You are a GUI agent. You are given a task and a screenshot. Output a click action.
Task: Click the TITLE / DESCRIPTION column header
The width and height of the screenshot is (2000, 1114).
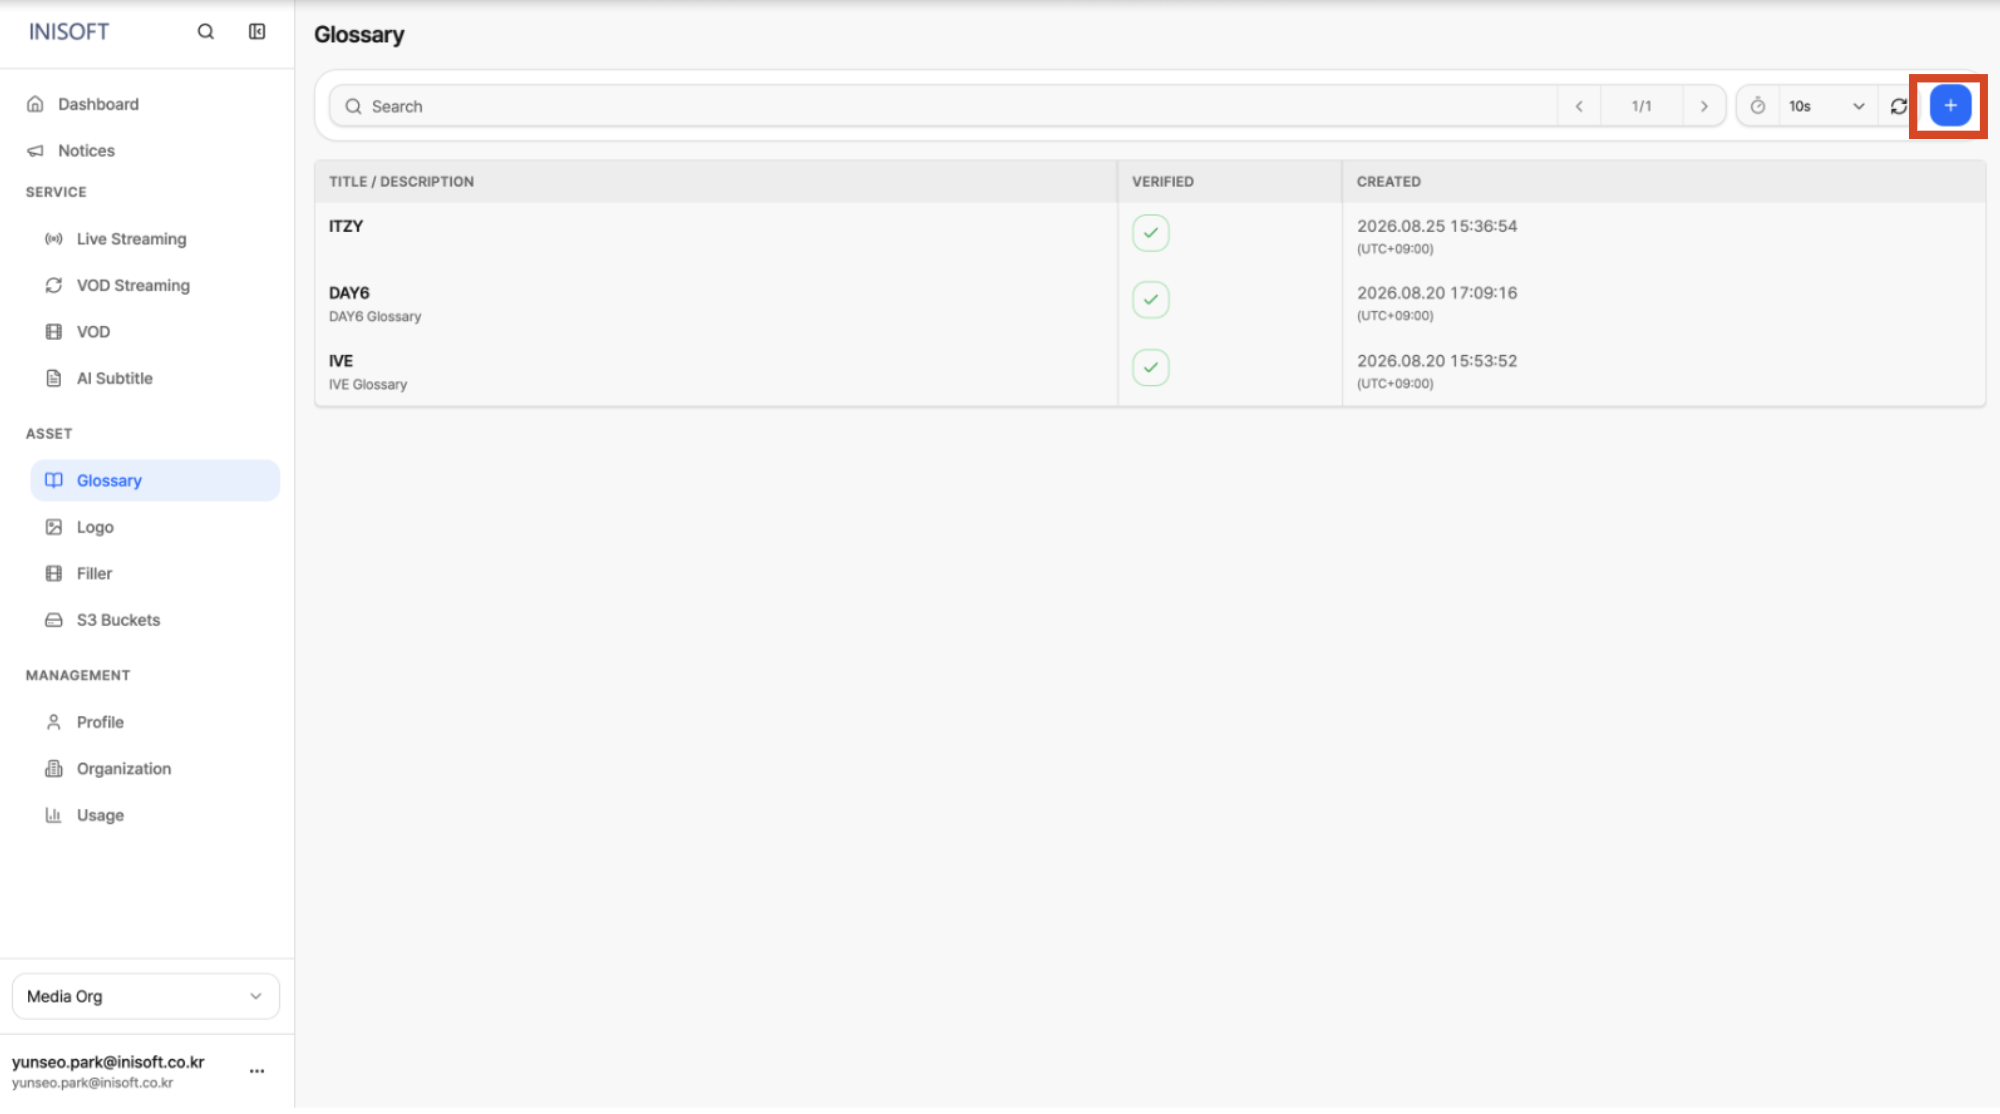401,182
